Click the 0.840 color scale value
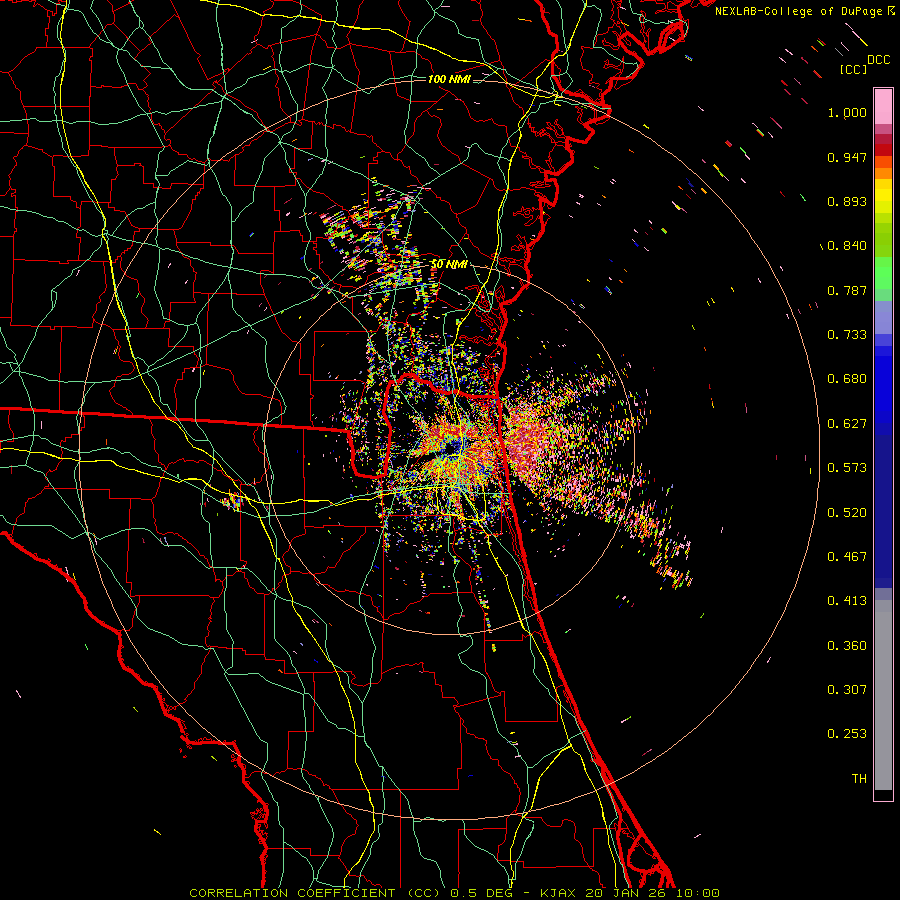Viewport: 900px width, 900px height. tap(847, 246)
